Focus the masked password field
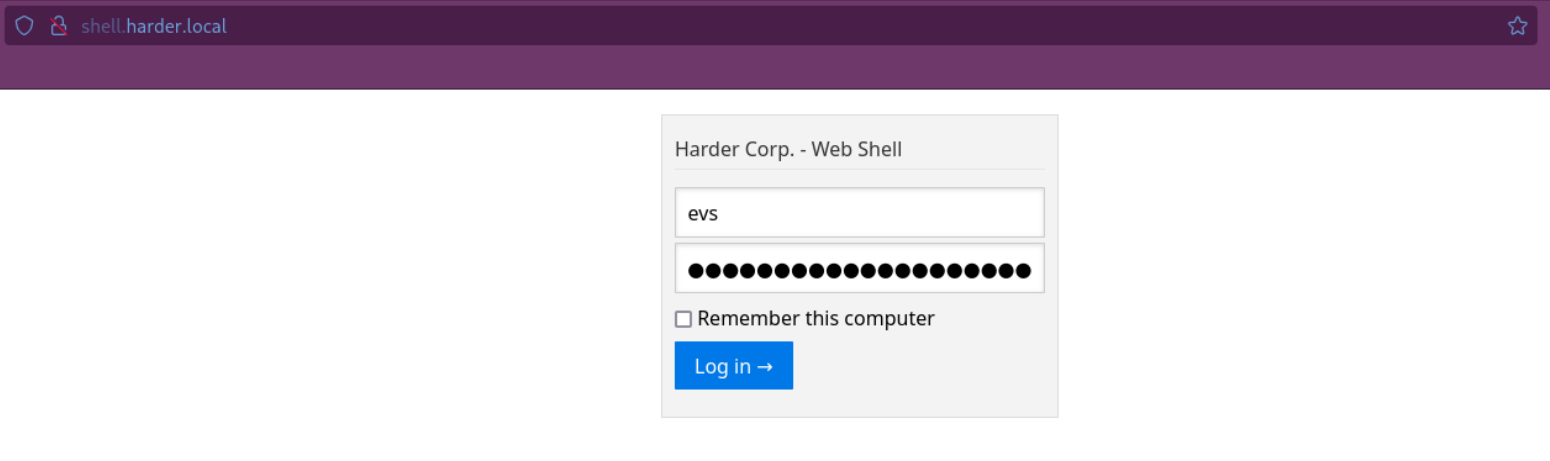The image size is (1550, 461). coord(860,268)
